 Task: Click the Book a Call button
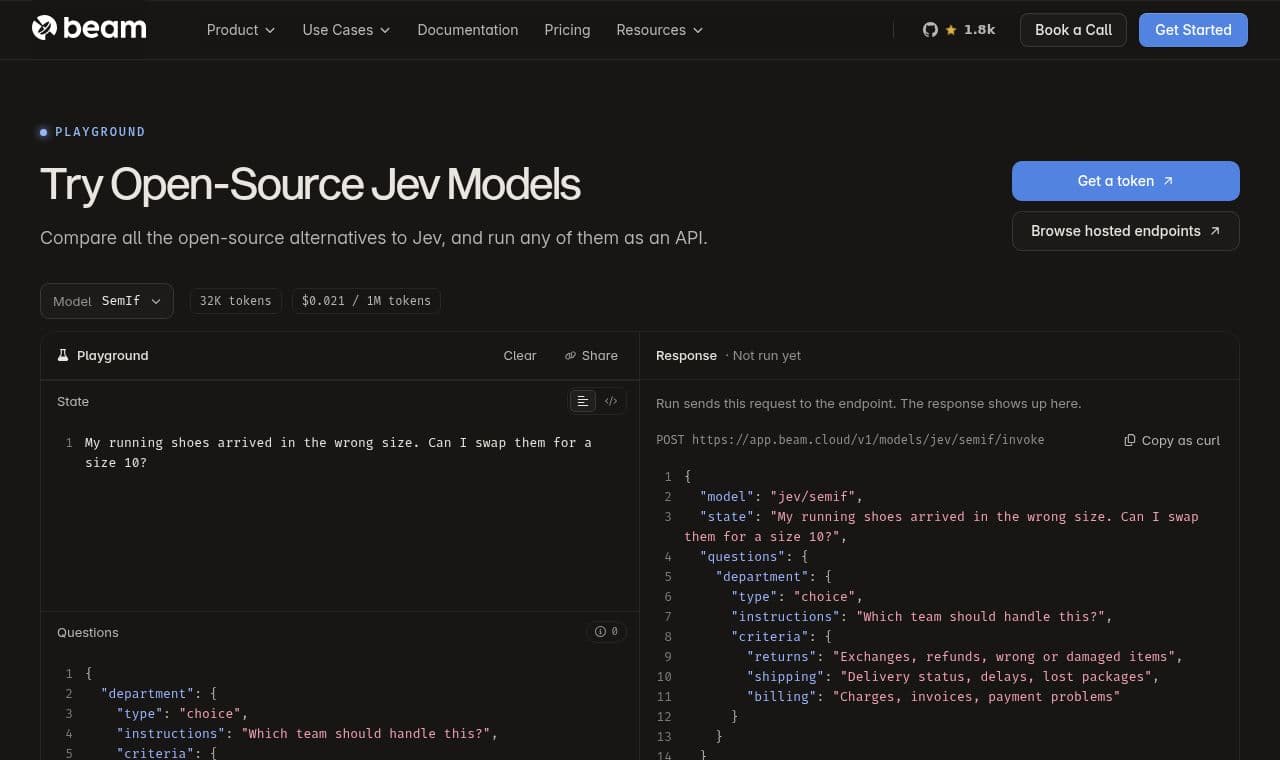[x=1073, y=30]
